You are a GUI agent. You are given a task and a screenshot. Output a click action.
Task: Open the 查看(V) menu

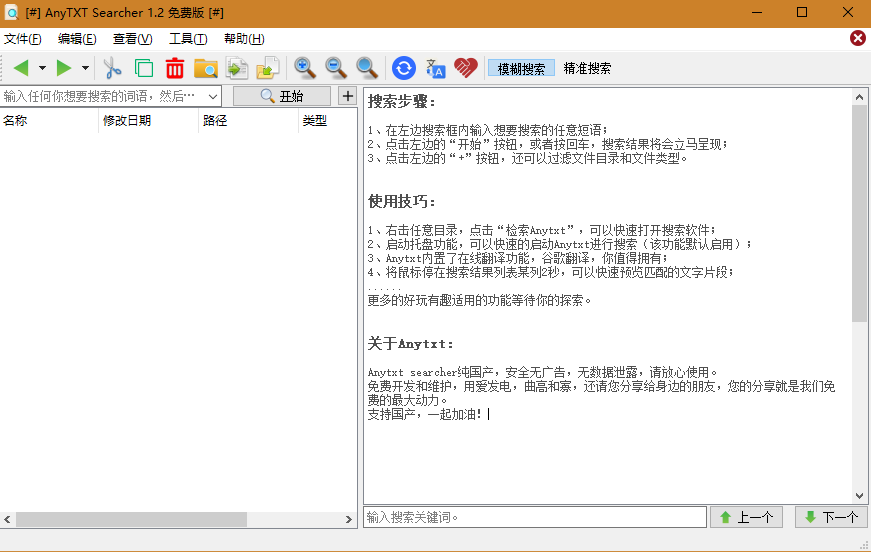(132, 39)
